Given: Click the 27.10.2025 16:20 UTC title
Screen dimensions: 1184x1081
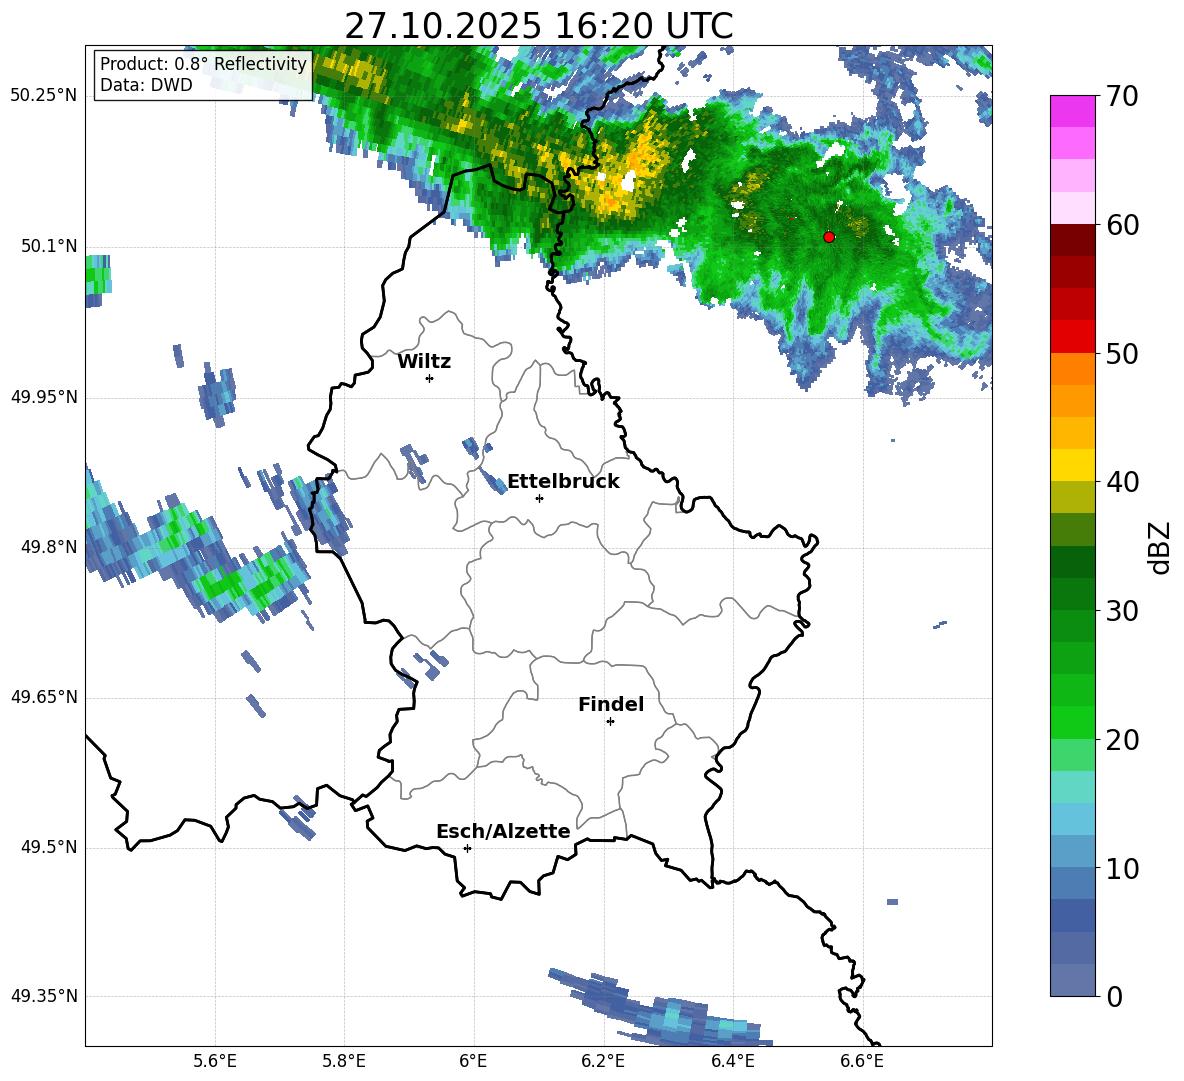Looking at the screenshot, I should point(538,26).
